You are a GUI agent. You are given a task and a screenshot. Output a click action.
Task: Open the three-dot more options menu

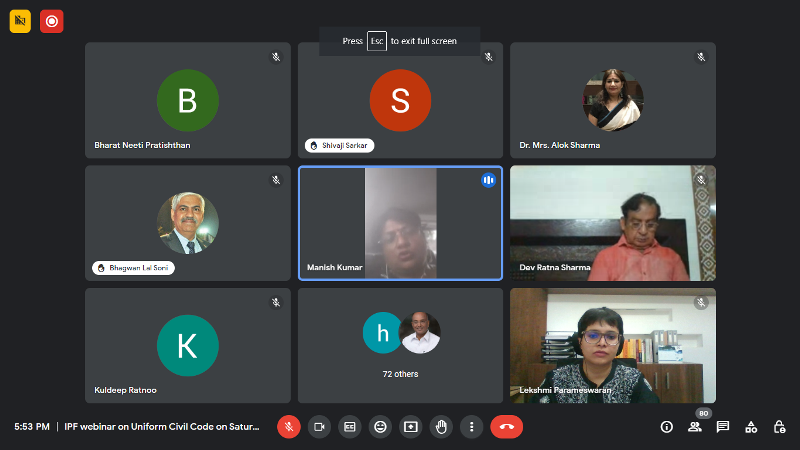point(471,426)
